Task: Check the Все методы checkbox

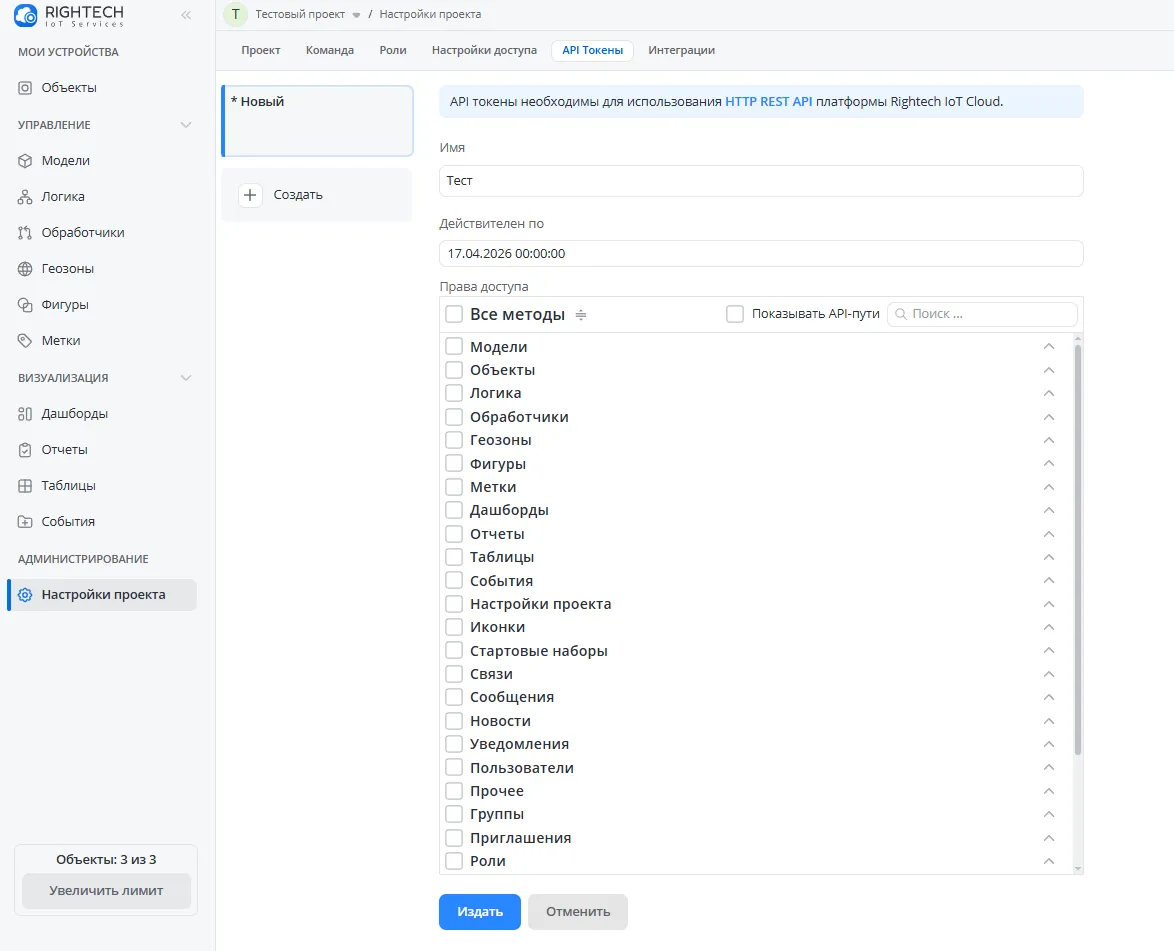Action: [454, 314]
